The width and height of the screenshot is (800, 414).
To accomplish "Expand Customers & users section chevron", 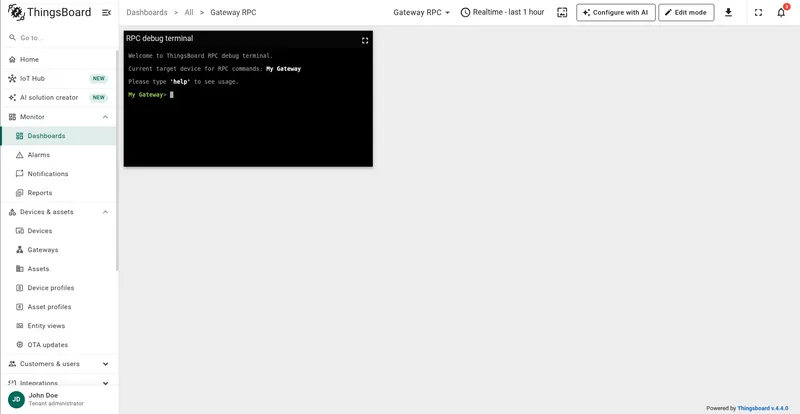I will coord(105,364).
